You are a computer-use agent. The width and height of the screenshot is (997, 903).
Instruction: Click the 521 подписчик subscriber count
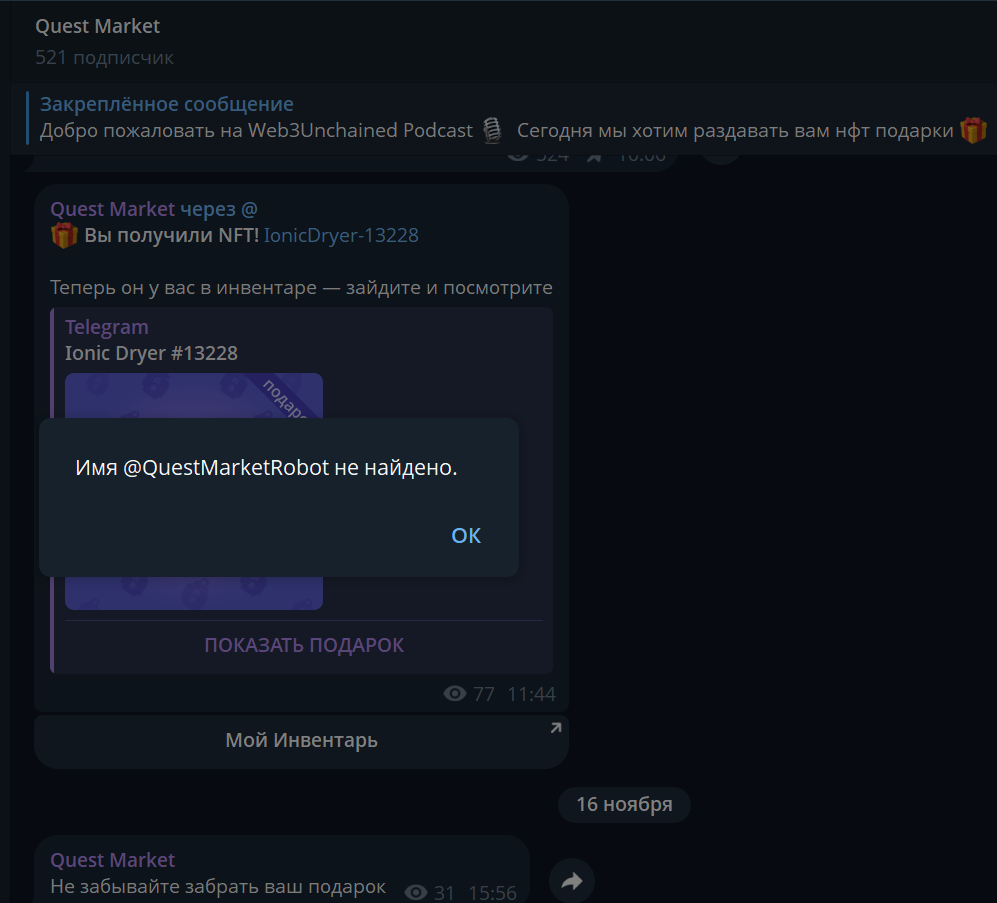(x=104, y=58)
